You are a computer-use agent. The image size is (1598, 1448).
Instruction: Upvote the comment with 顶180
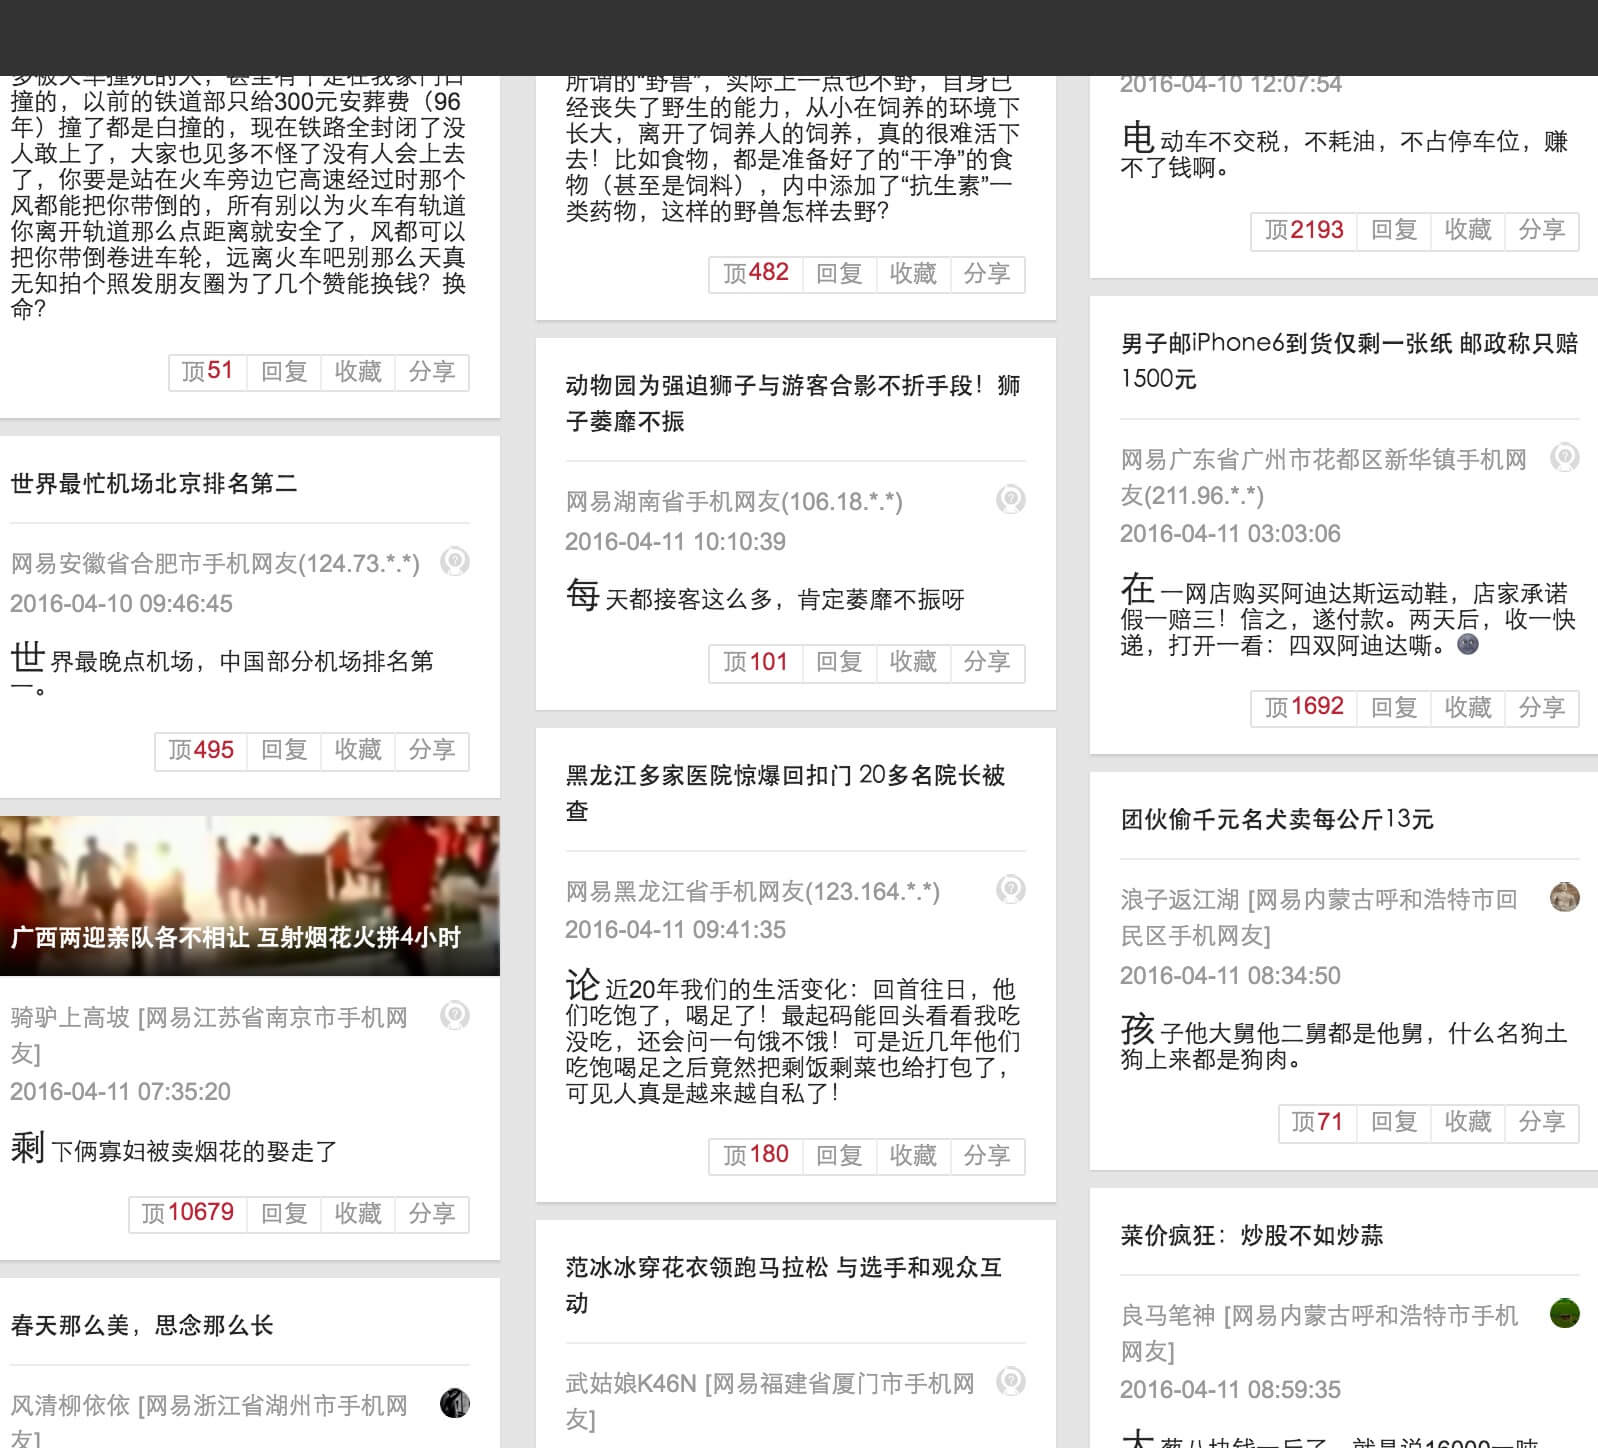click(755, 1155)
